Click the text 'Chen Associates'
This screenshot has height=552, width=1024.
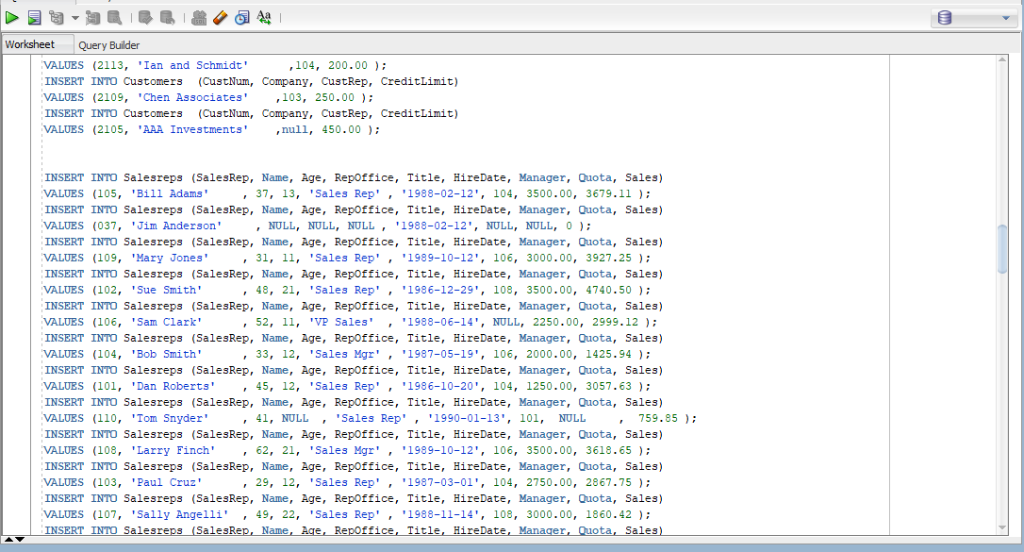193,97
